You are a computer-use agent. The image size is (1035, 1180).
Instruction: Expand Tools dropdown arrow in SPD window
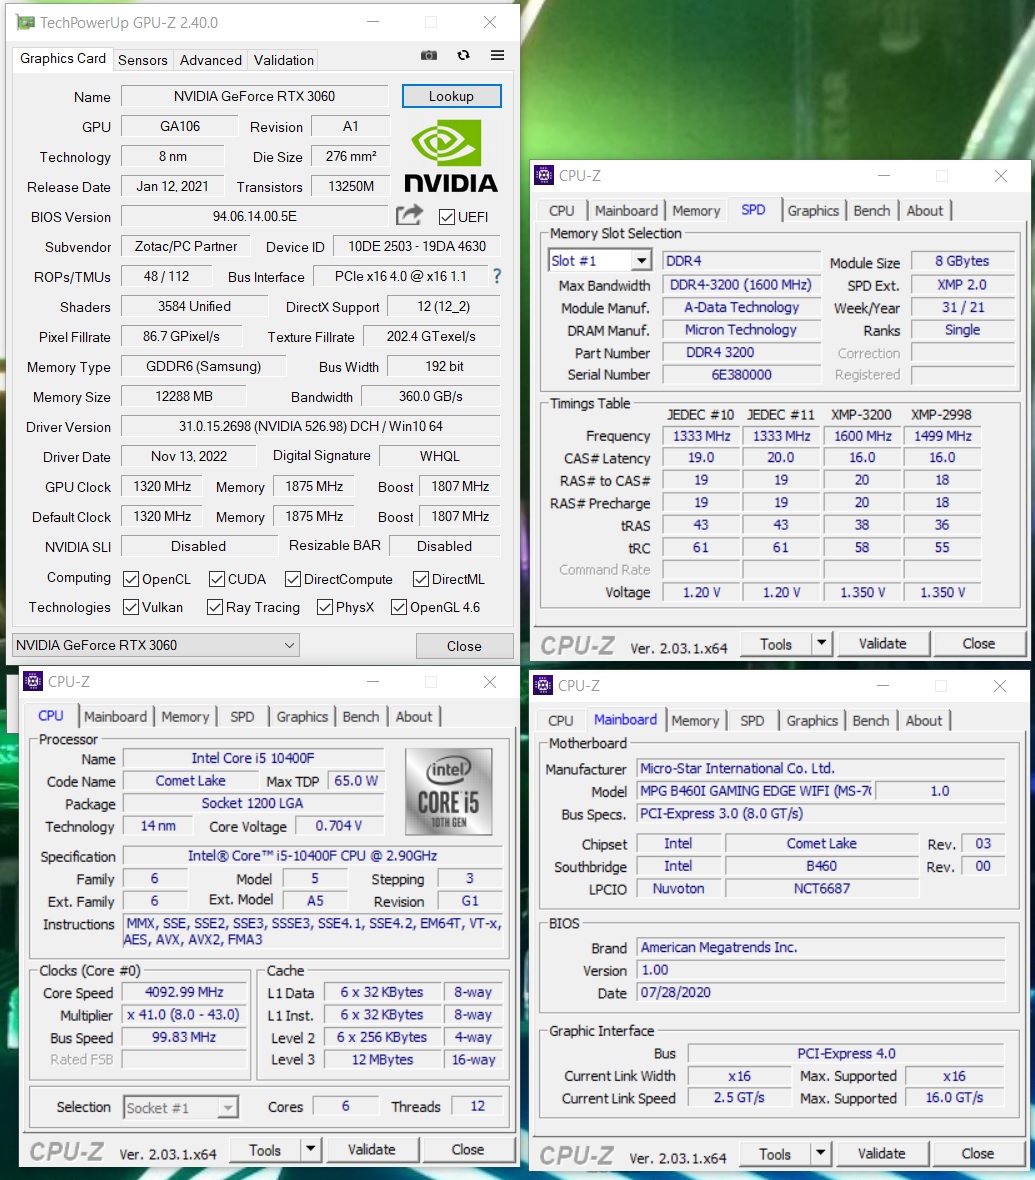click(821, 643)
